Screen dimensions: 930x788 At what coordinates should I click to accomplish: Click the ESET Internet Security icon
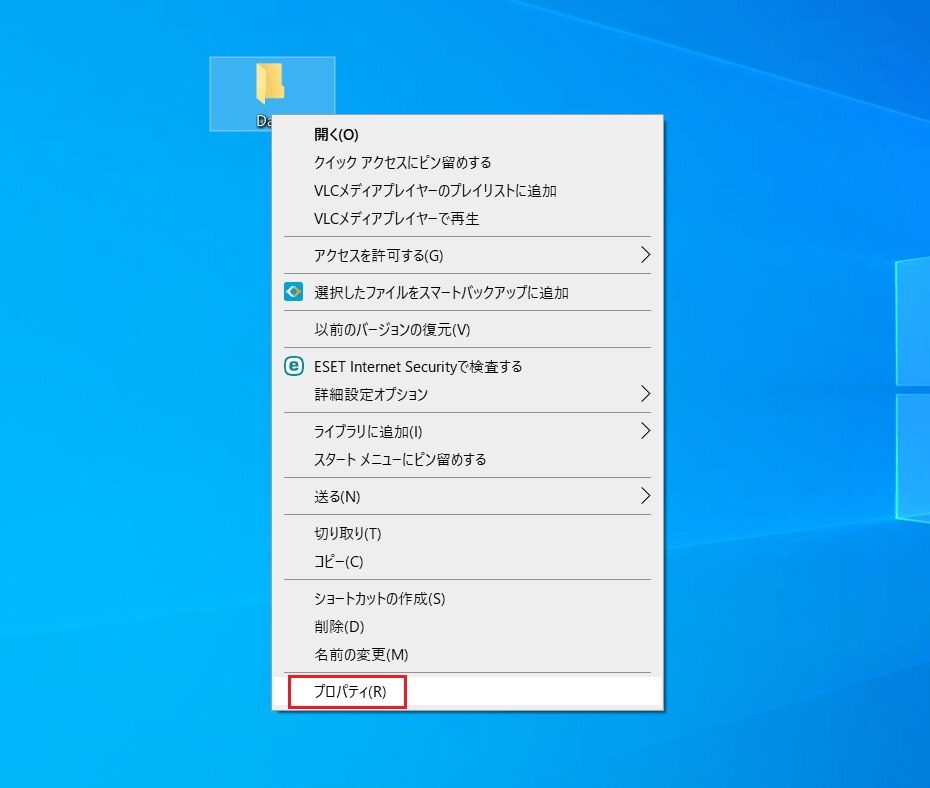point(294,366)
